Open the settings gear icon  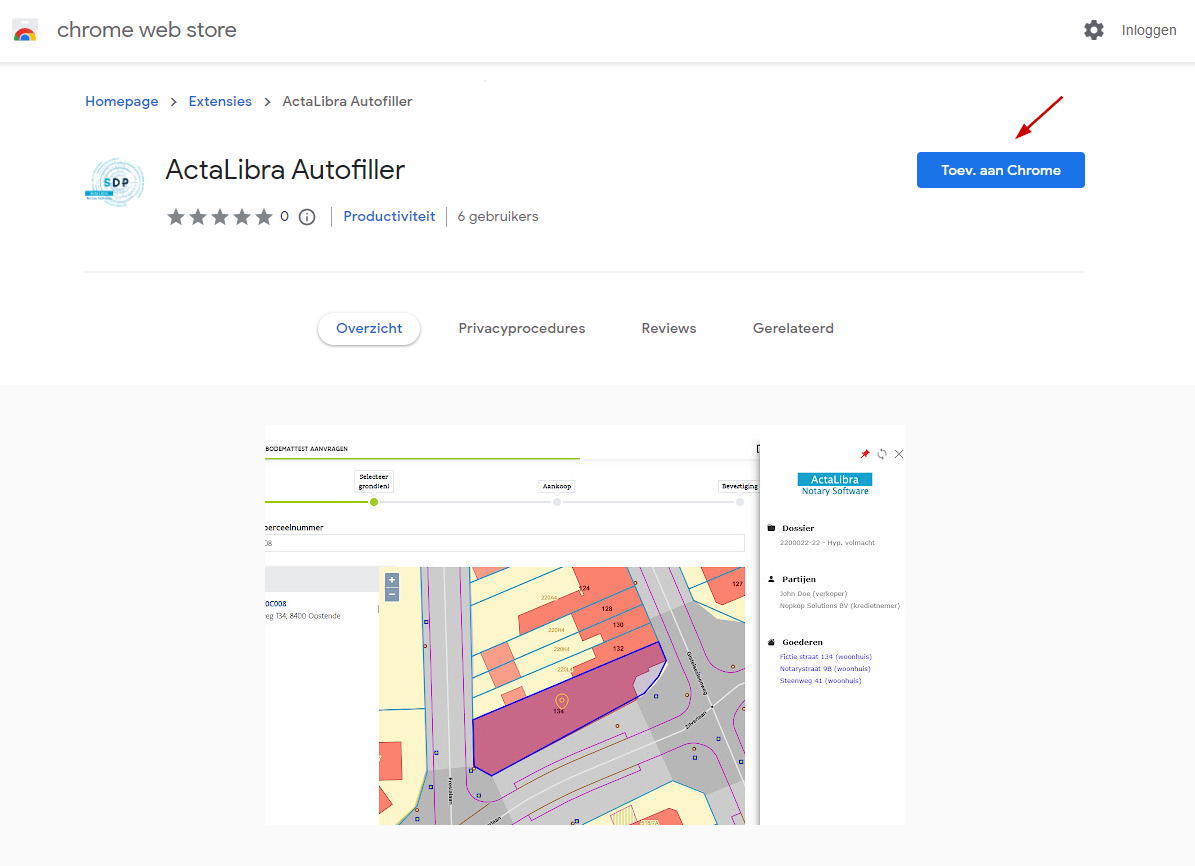[x=1094, y=30]
